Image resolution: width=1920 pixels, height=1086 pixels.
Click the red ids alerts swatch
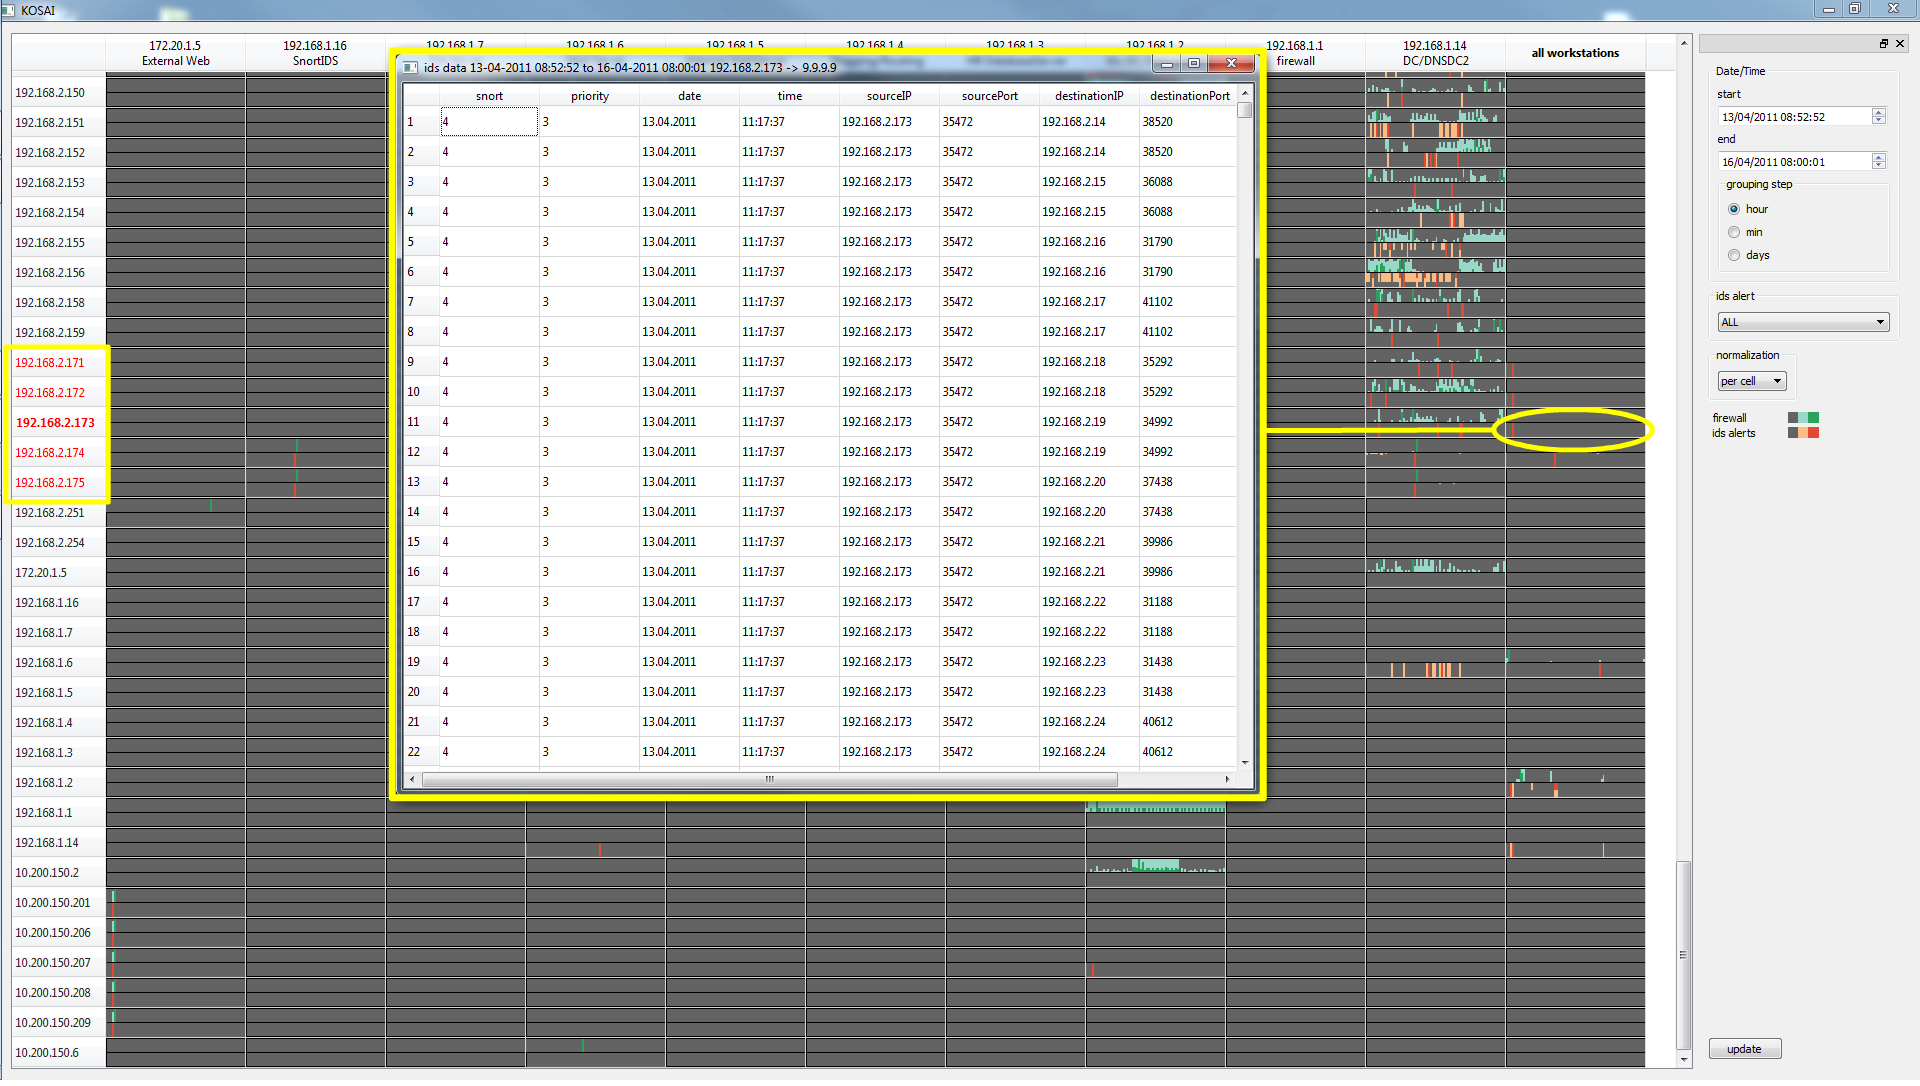1813,434
